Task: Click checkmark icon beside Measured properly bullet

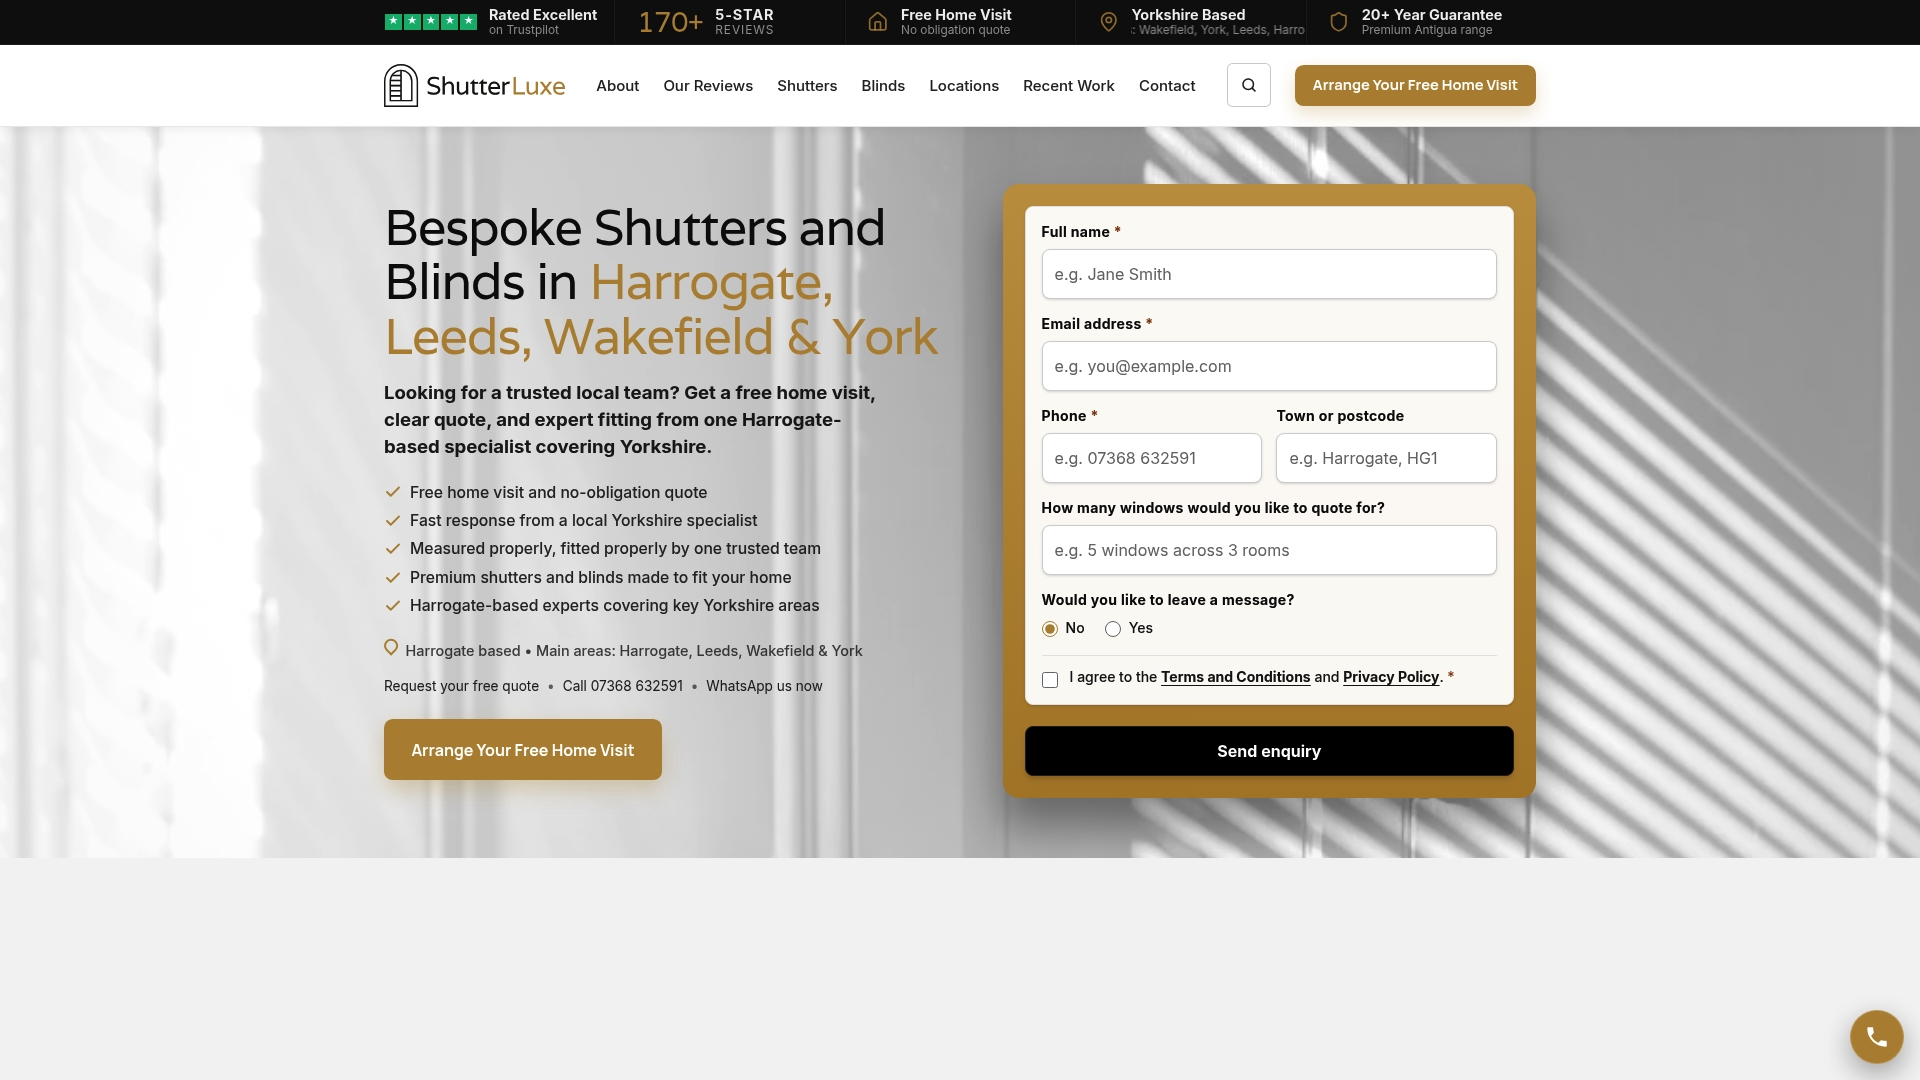Action: click(x=393, y=549)
